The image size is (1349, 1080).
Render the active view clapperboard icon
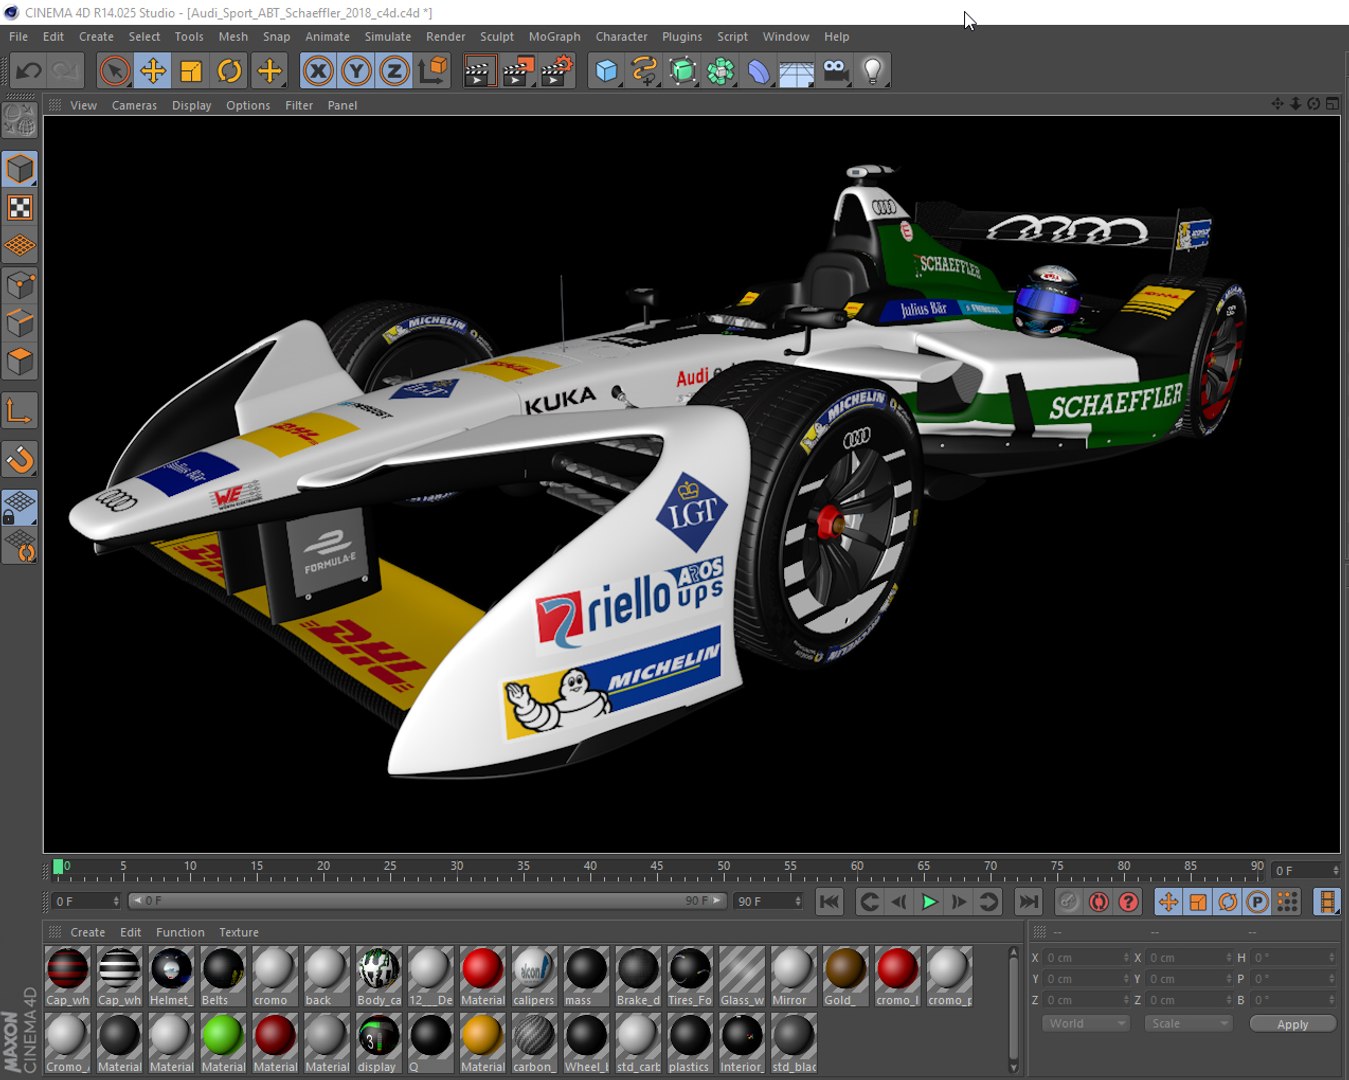point(479,71)
